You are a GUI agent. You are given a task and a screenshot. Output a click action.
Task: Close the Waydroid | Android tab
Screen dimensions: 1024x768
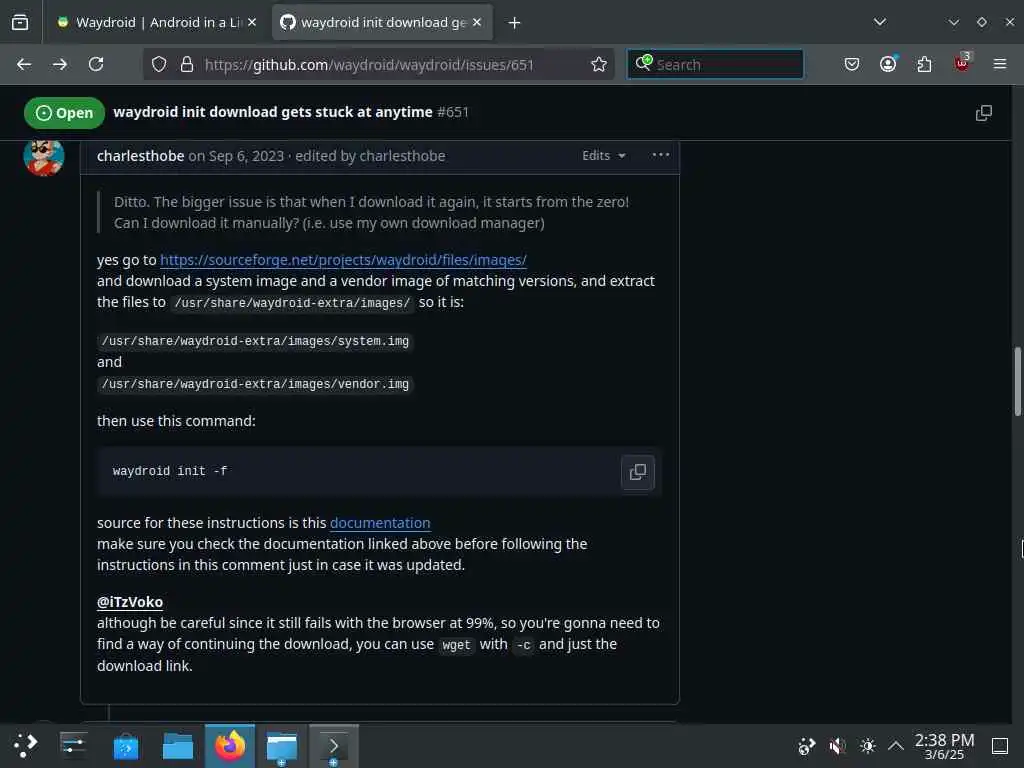coord(252,22)
